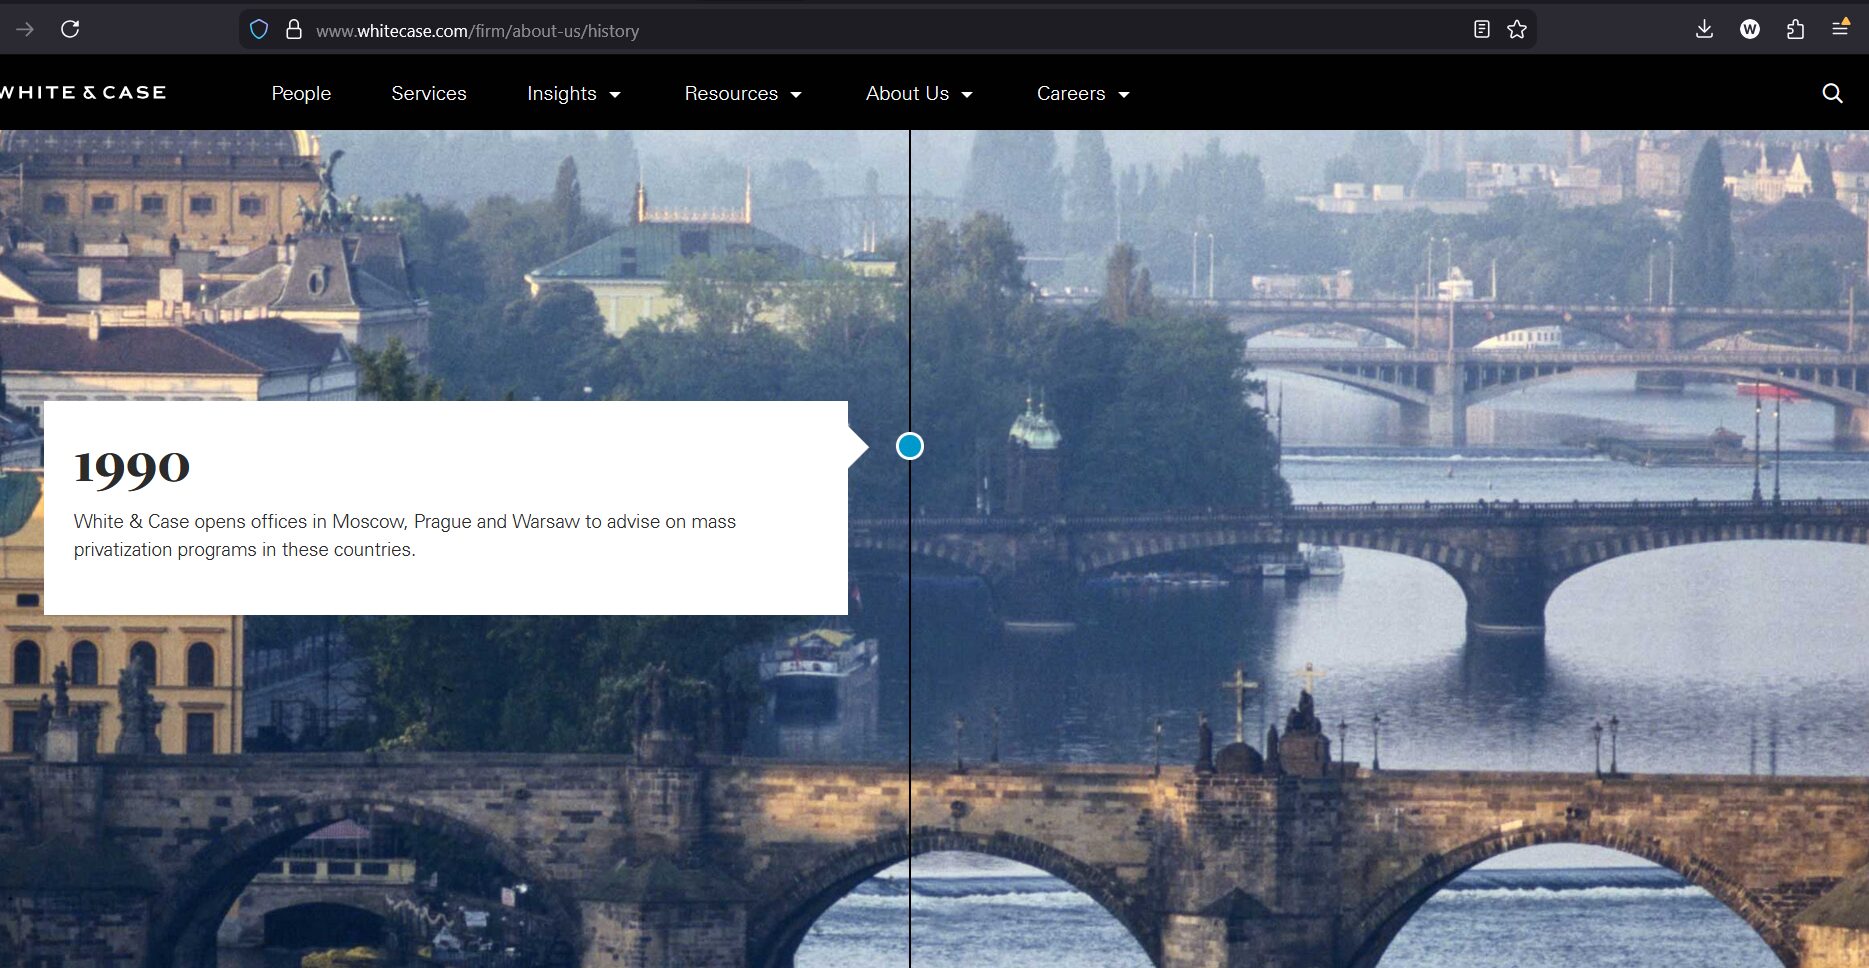Viewport: 1869px width, 968px height.
Task: Open the extensions puzzle icon
Action: click(x=1795, y=29)
